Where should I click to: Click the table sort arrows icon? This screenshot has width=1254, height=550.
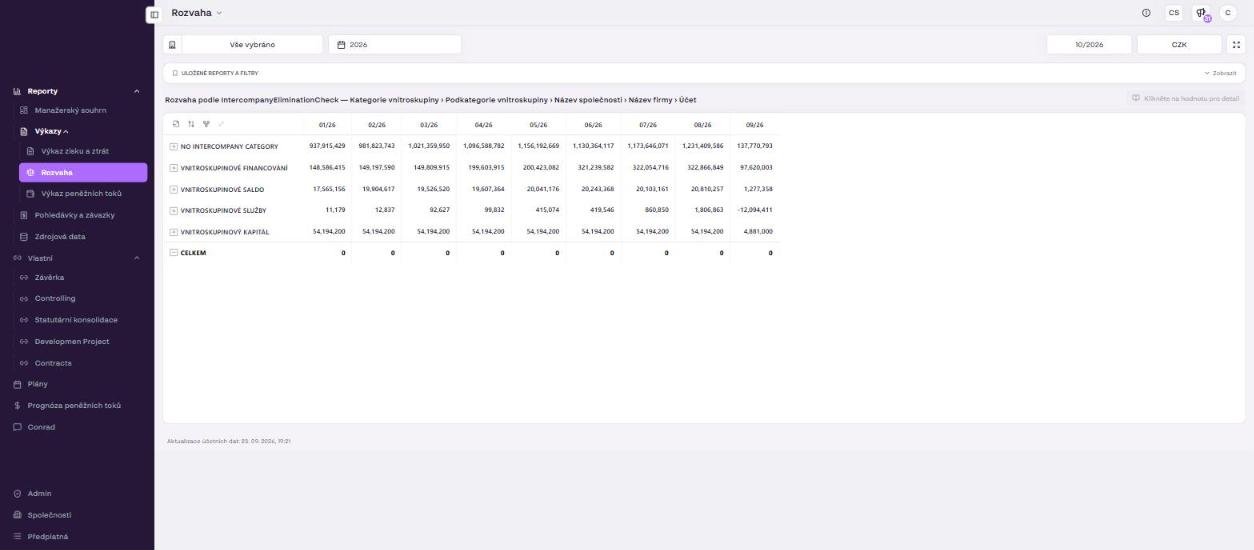(190, 124)
